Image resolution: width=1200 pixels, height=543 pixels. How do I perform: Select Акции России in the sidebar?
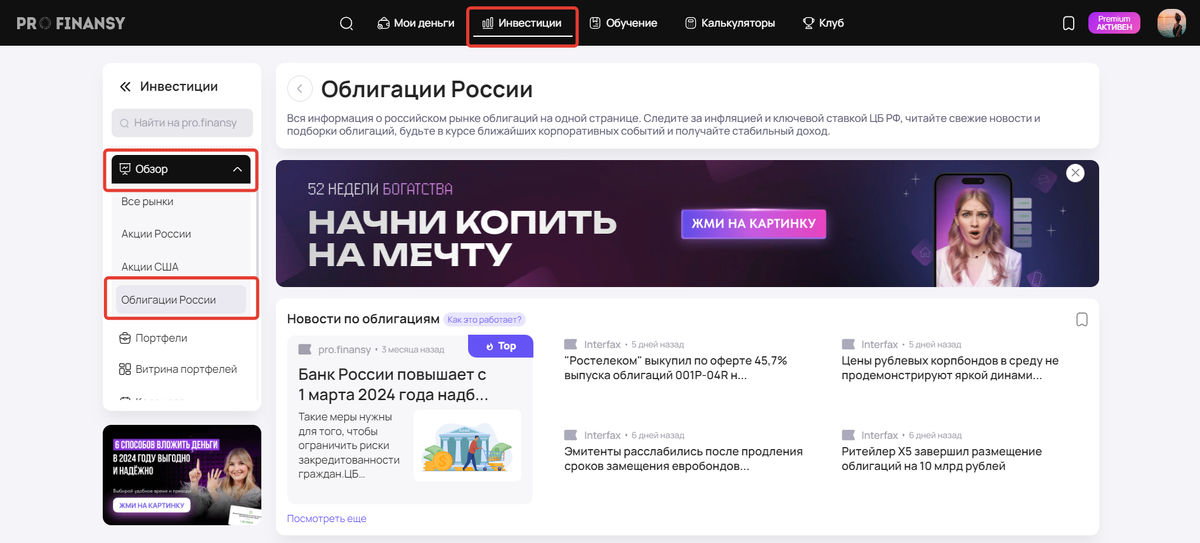[x=156, y=234]
